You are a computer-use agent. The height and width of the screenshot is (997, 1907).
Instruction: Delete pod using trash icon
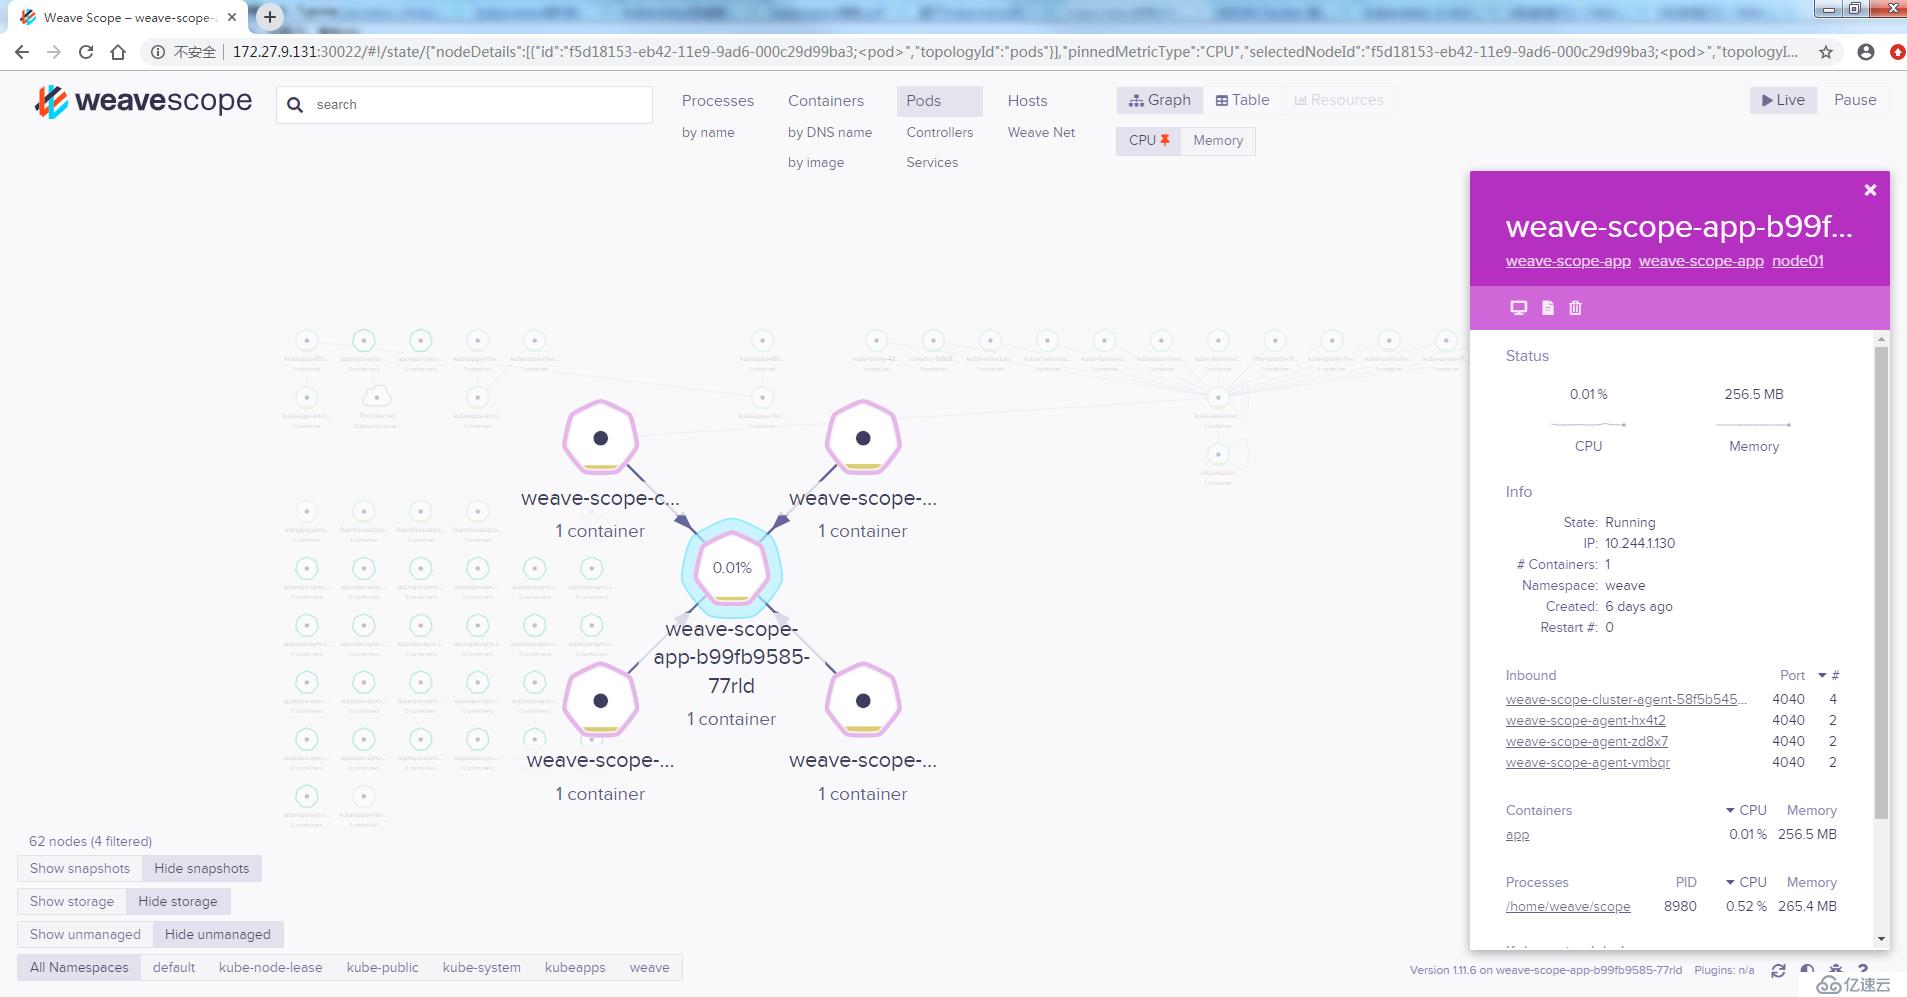click(x=1575, y=308)
